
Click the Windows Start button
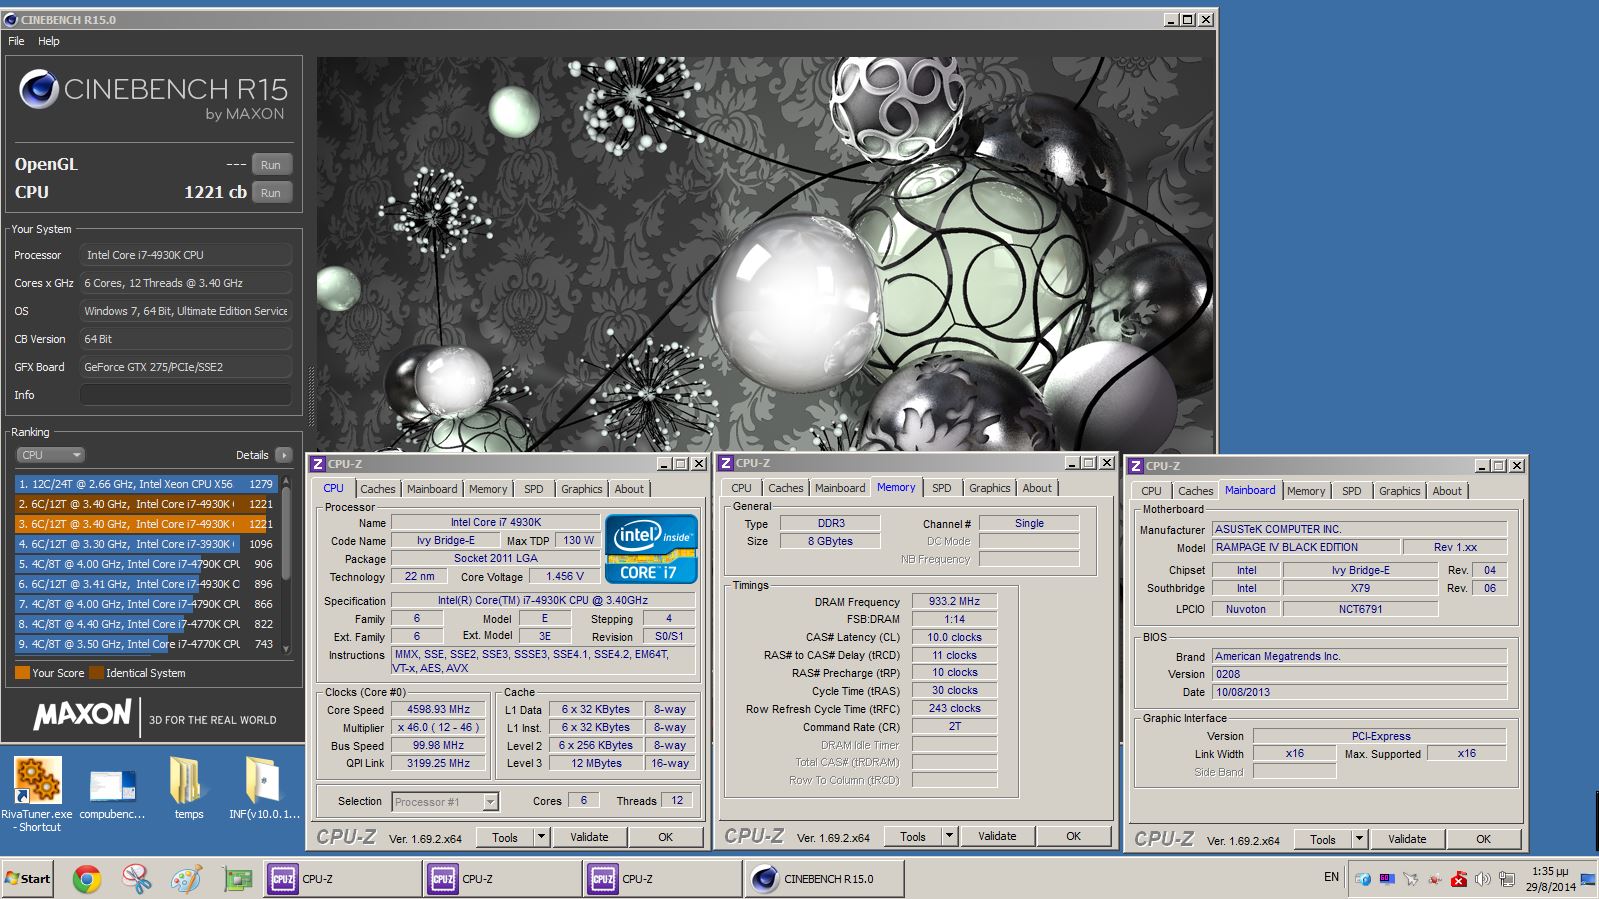click(x=28, y=879)
